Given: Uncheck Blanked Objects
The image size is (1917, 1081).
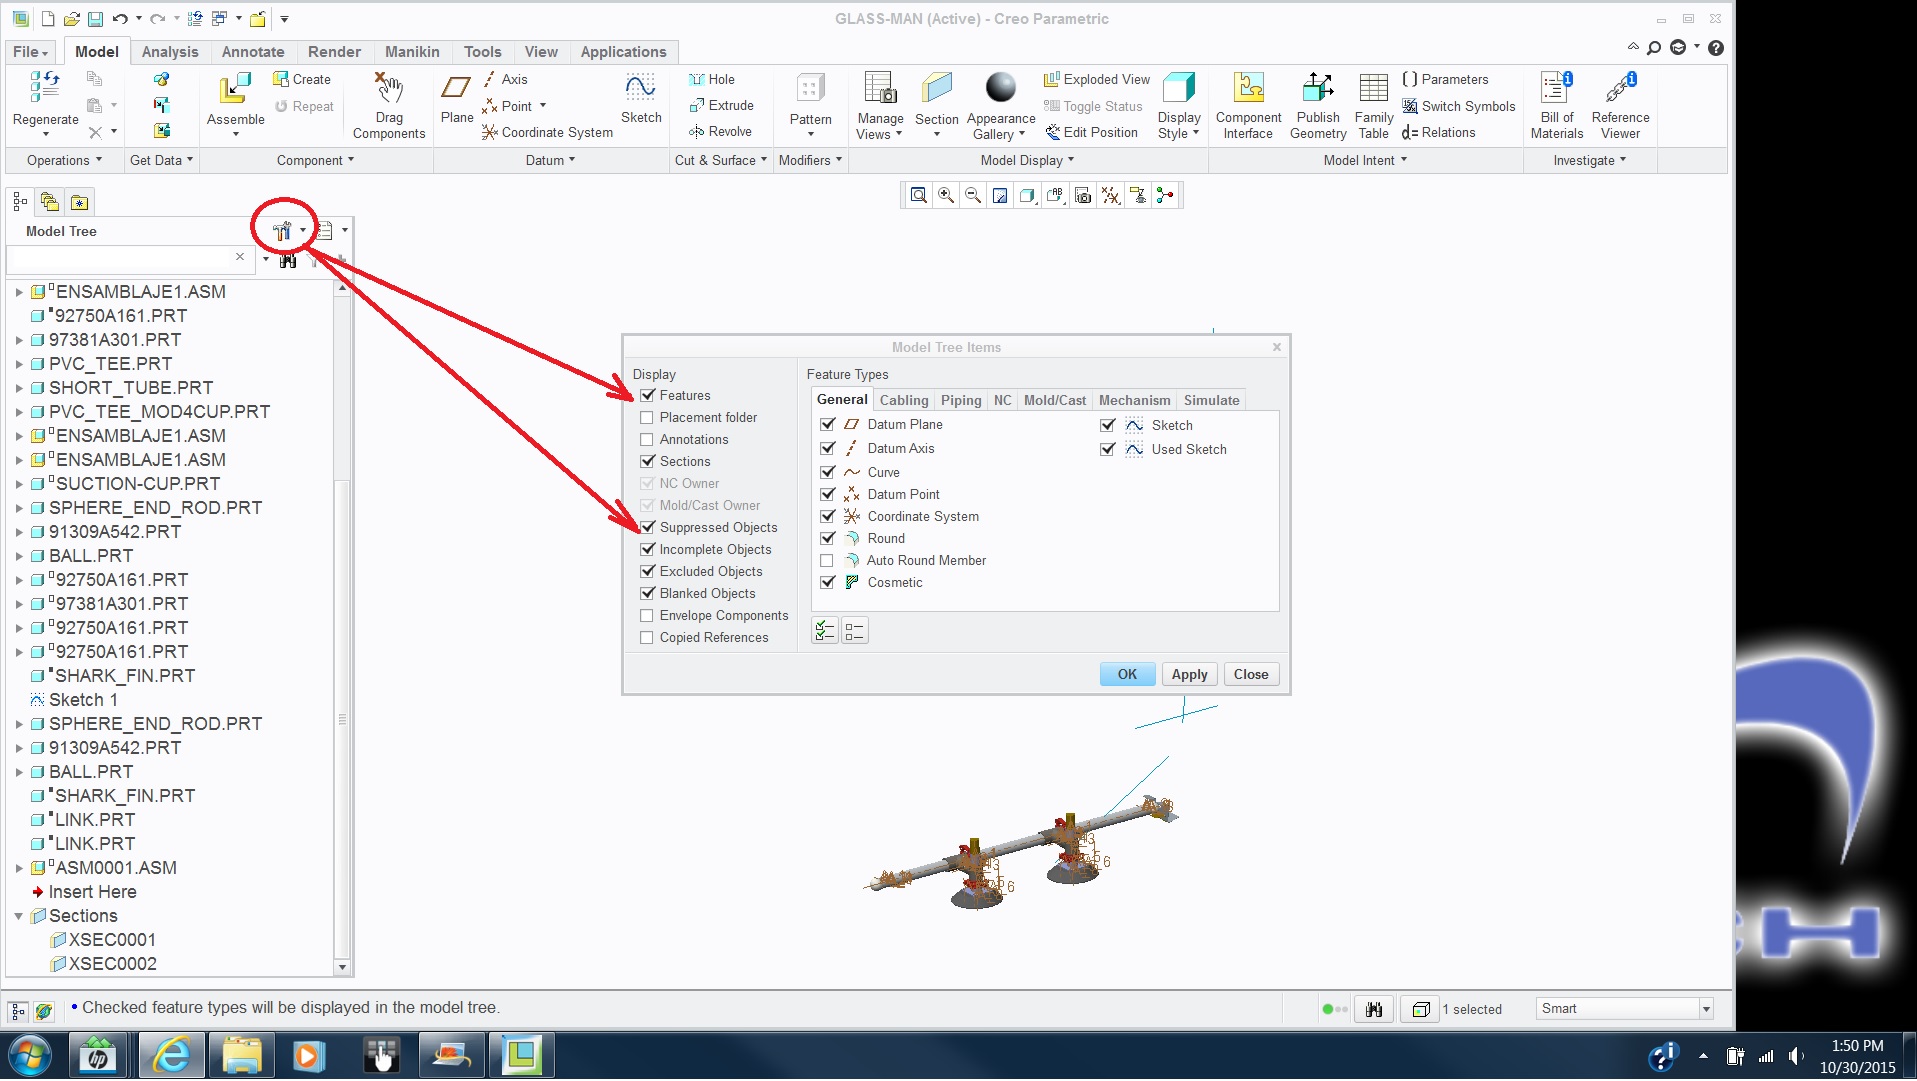Looking at the screenshot, I should tap(647, 594).
